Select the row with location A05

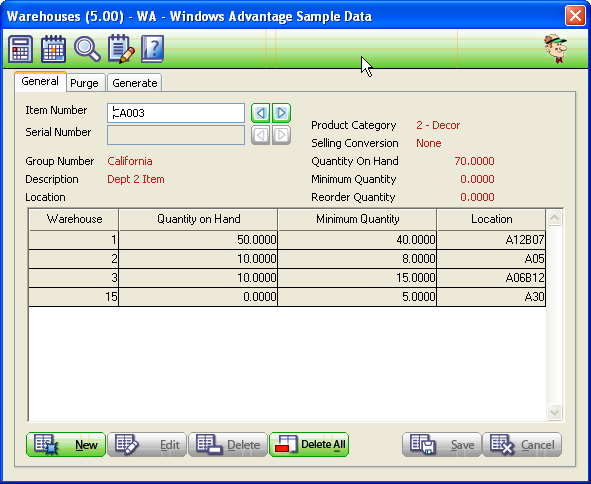pyautogui.click(x=287, y=259)
